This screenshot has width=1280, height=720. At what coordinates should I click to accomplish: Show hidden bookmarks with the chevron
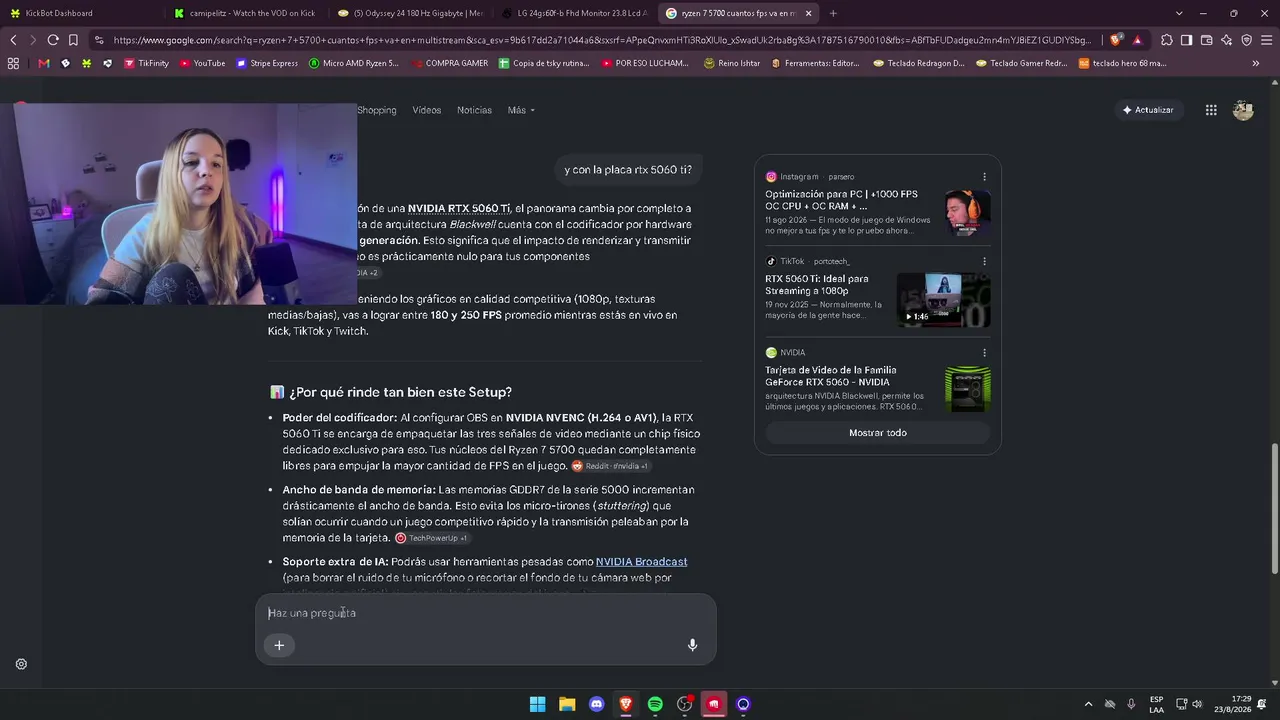tap(1256, 63)
